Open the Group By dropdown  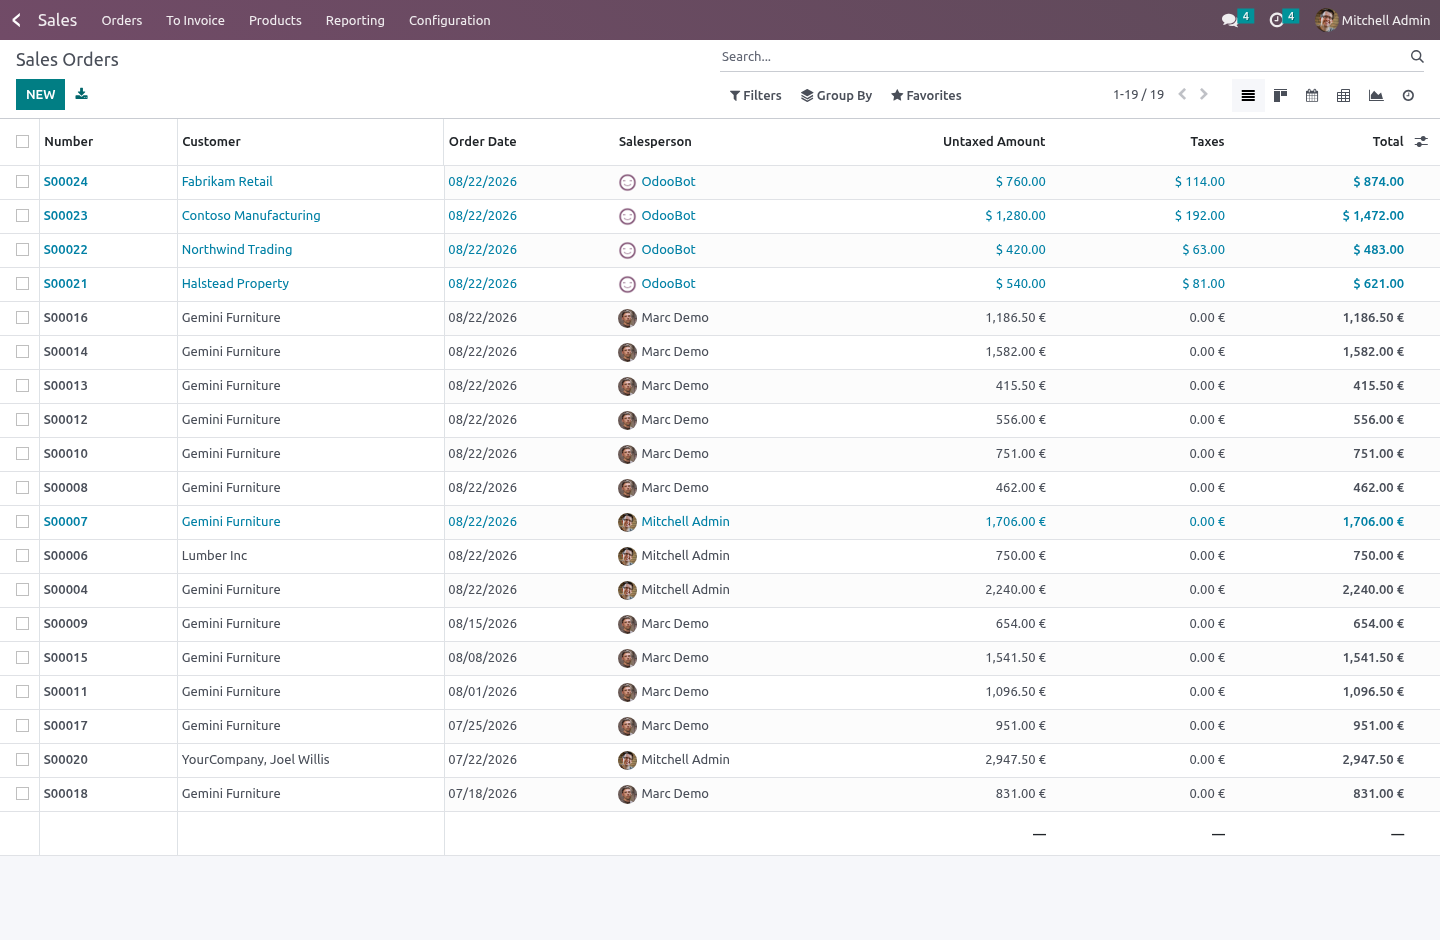point(837,95)
